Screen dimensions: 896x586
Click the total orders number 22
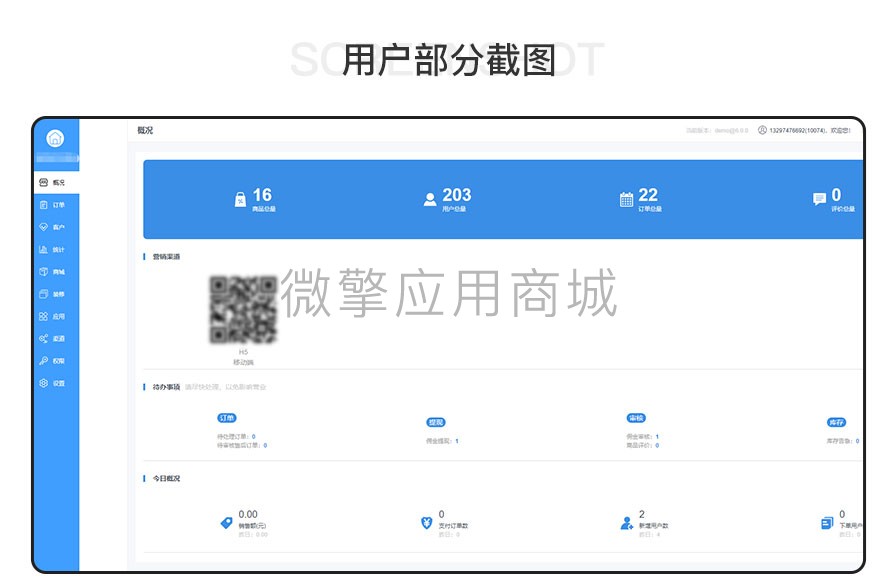coord(648,195)
